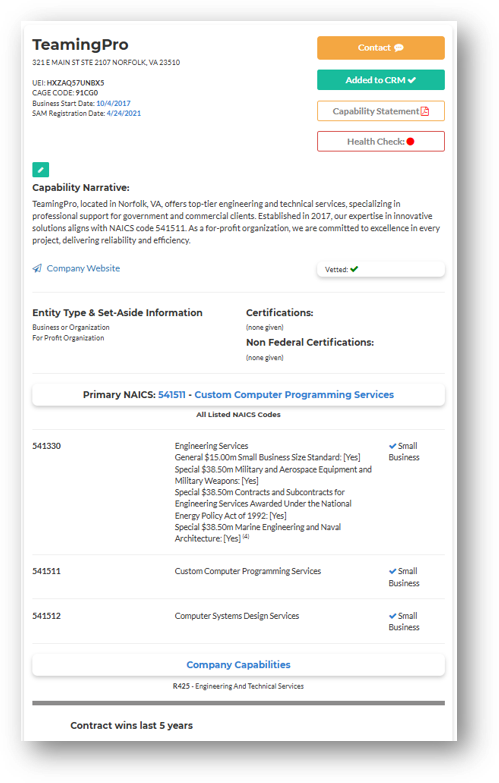Click Small Business checkmark for 541512

393,616
